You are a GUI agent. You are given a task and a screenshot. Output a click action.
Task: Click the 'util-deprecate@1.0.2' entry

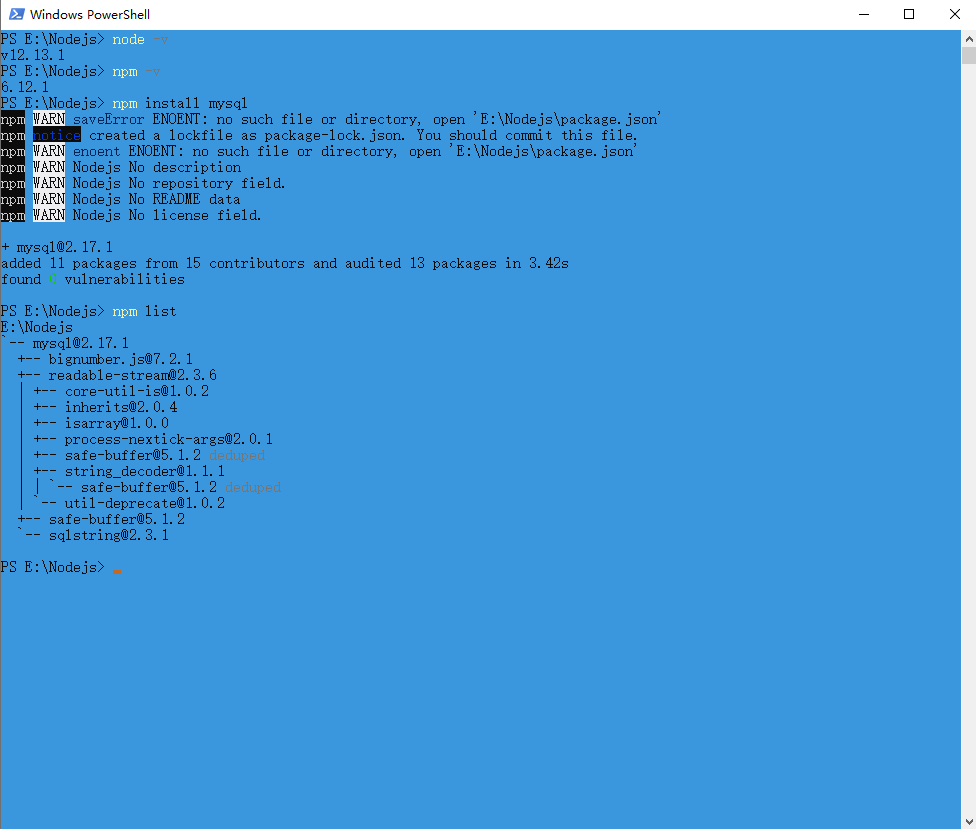pyautogui.click(x=145, y=503)
